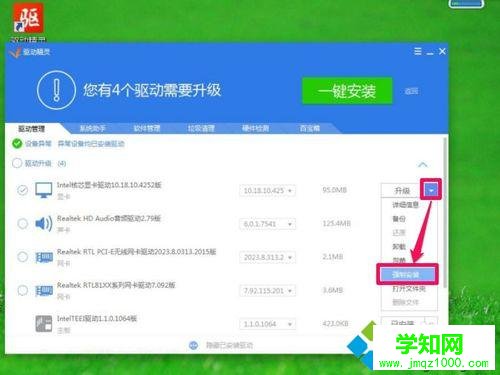Toggle the checkbox for the Intel graphics driver
Screen dimensions: 500x375
click(x=22, y=190)
